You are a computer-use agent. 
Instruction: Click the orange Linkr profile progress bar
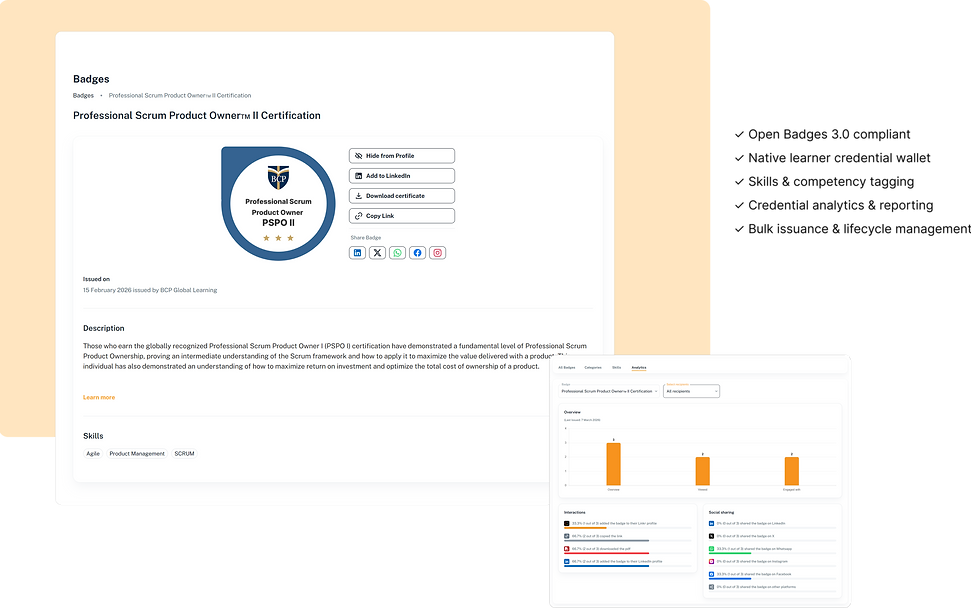(585, 528)
